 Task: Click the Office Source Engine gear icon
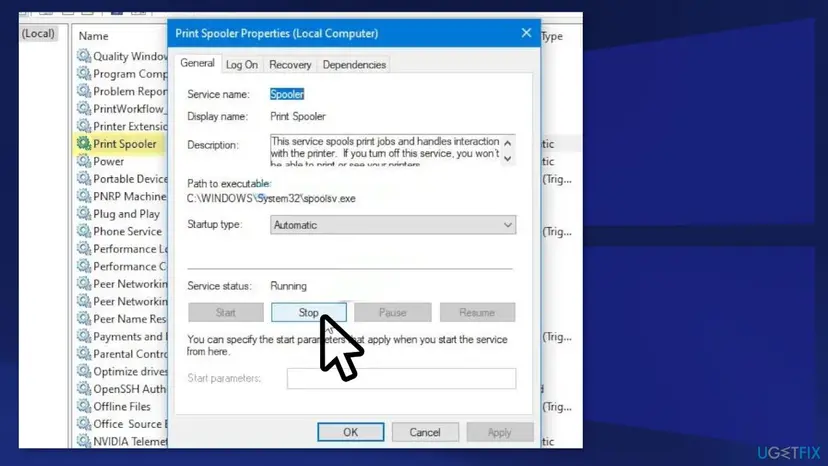tap(83, 423)
